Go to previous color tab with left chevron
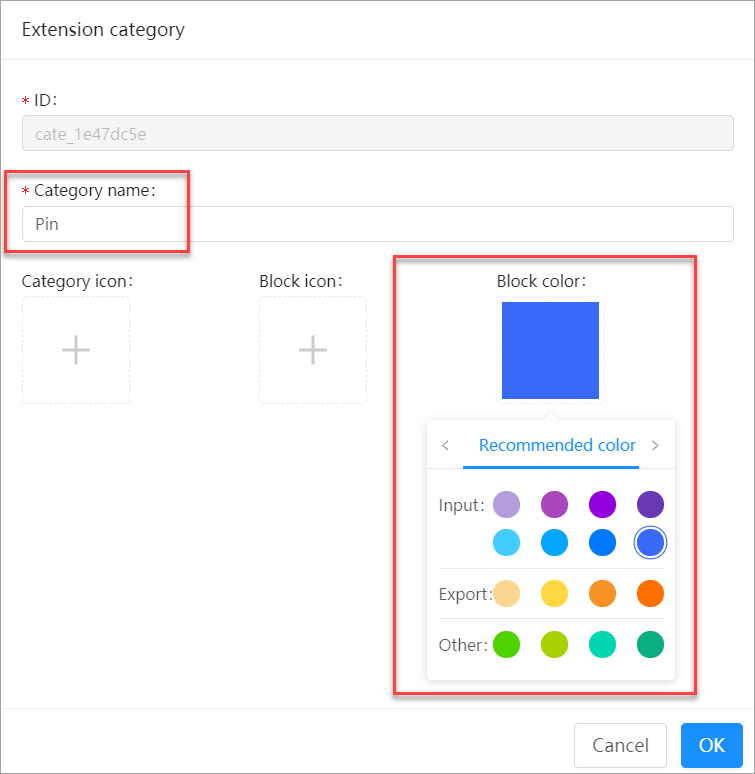The width and height of the screenshot is (755, 774). click(445, 446)
